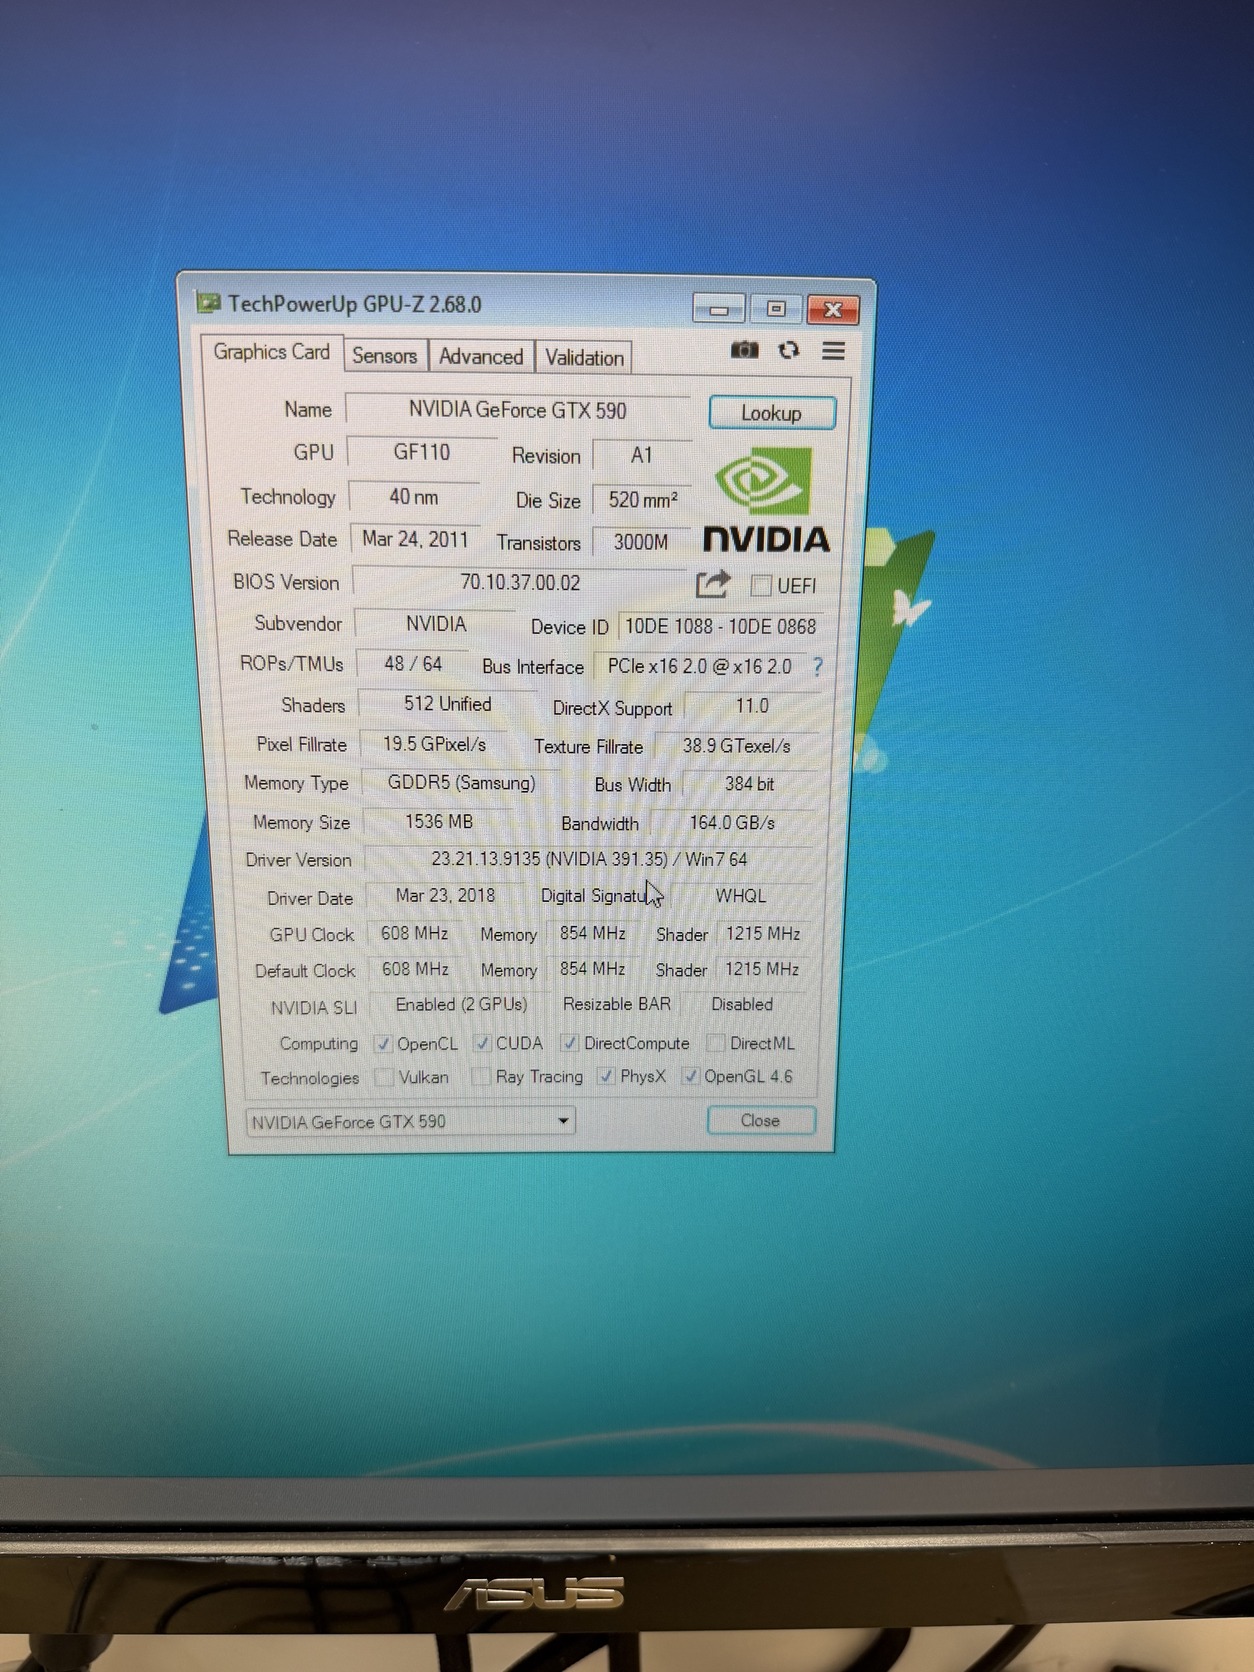Click the ROPs/TMUs value 48 / 64
Image resolution: width=1254 pixels, height=1672 pixels.
coord(413,664)
